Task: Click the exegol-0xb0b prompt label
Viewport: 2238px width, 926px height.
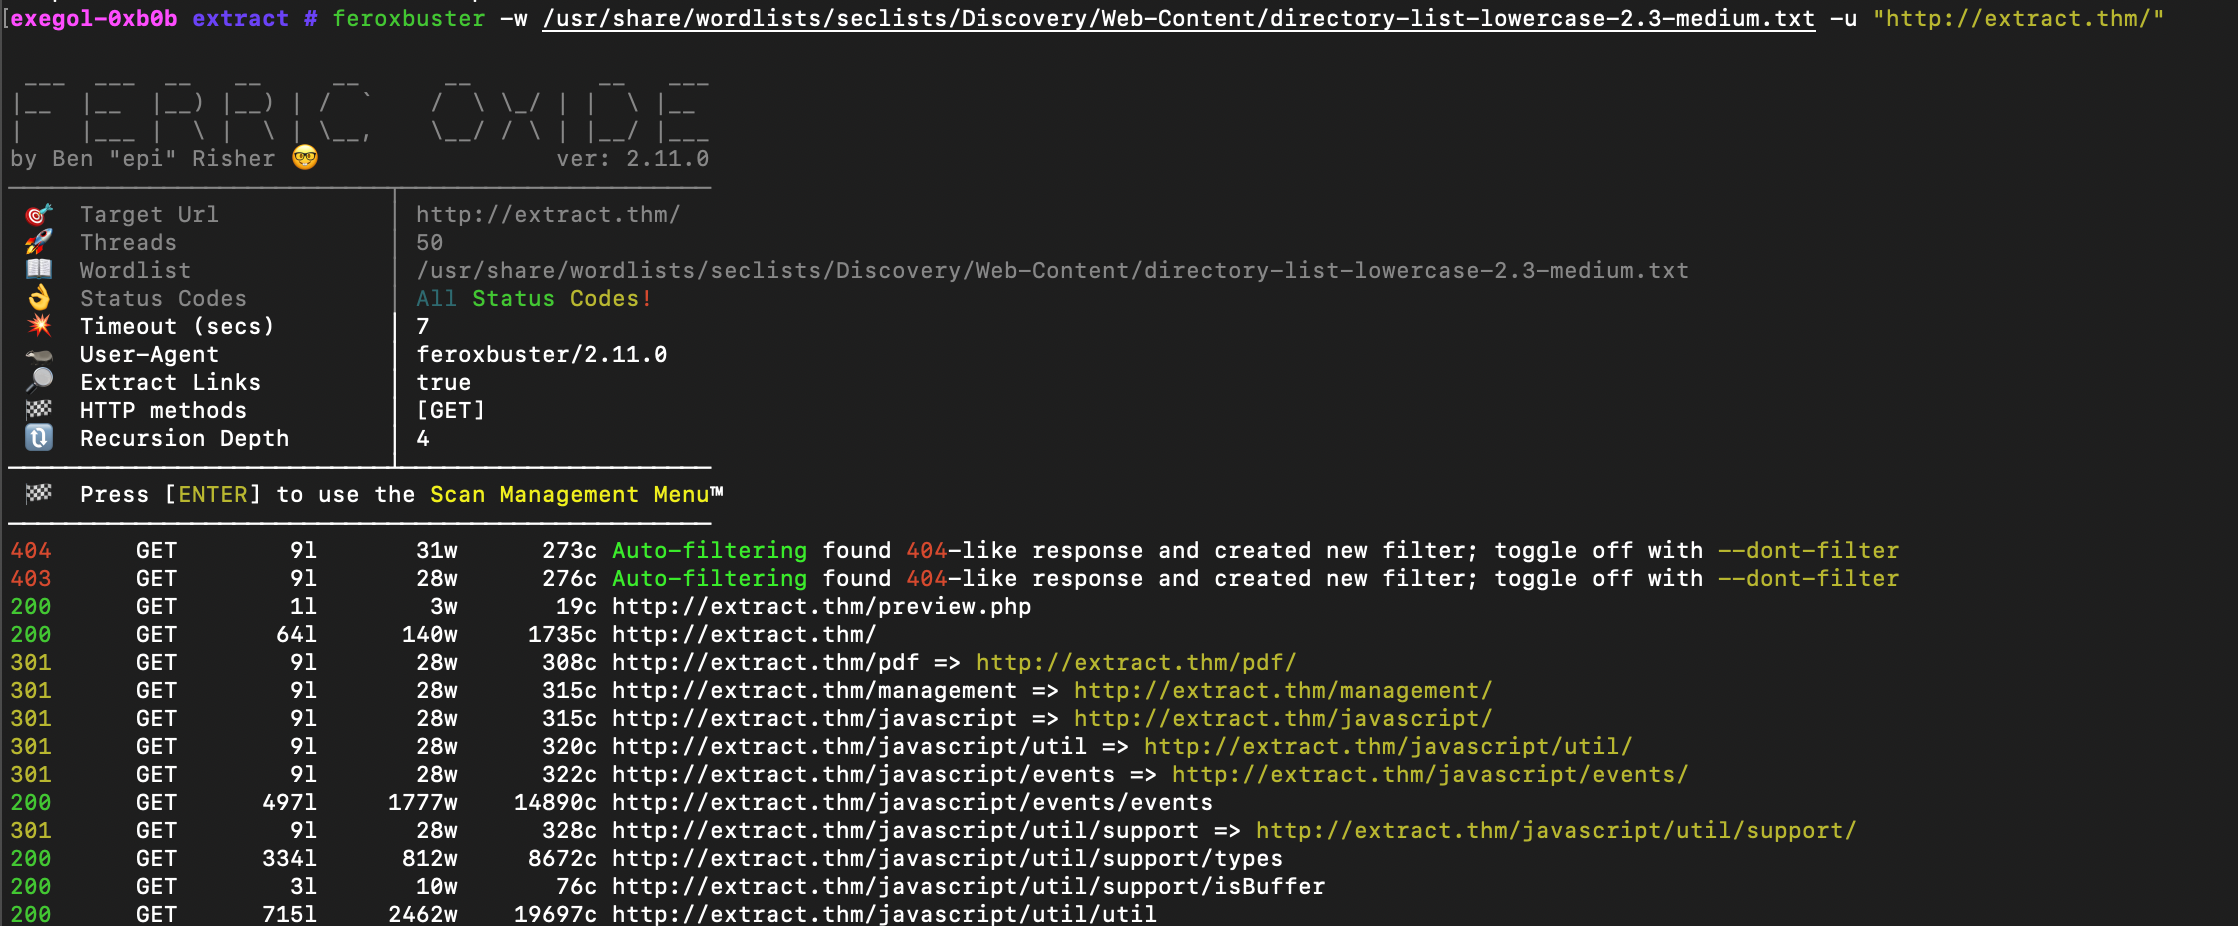Action: [x=94, y=18]
